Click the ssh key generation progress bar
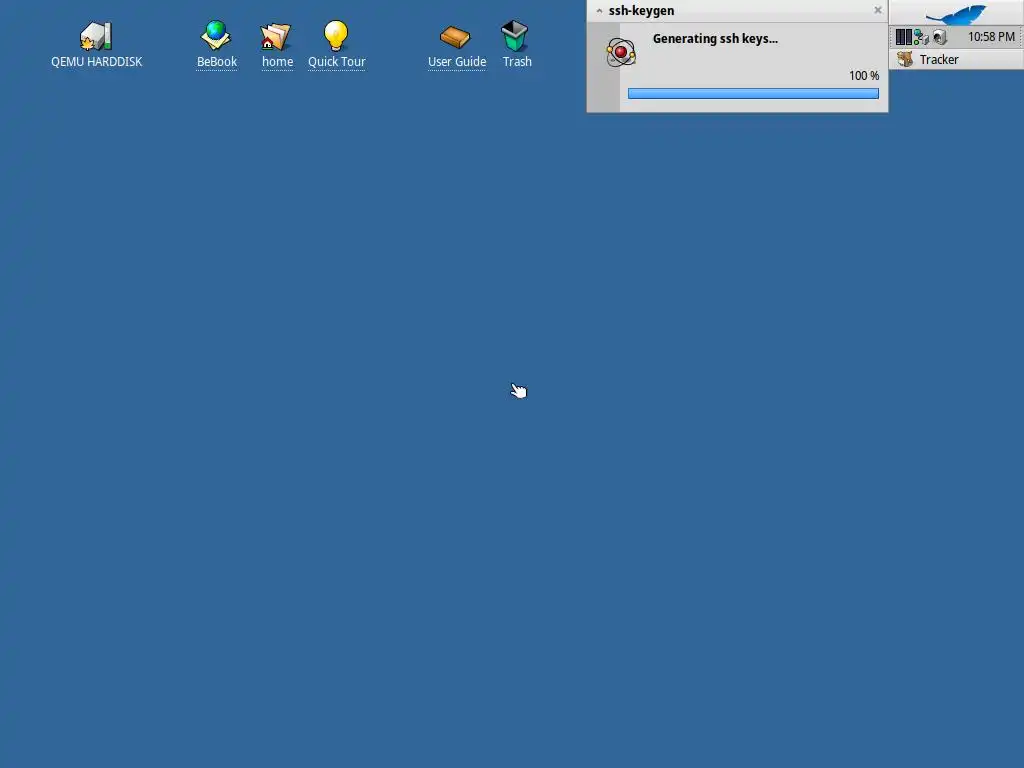Viewport: 1024px width, 768px height. pos(753,93)
